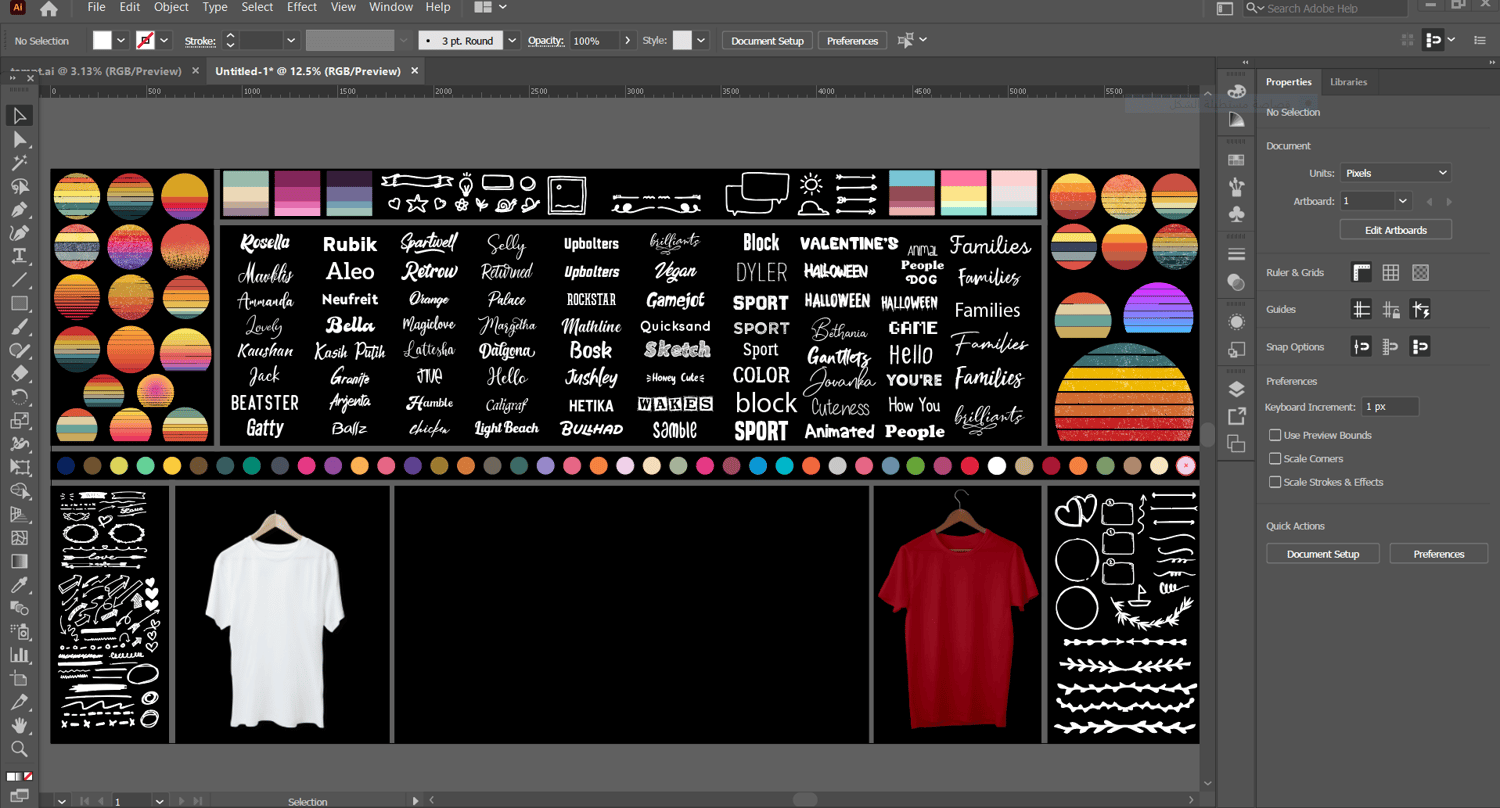Toggle Show Transparency Grid

click(x=1420, y=272)
